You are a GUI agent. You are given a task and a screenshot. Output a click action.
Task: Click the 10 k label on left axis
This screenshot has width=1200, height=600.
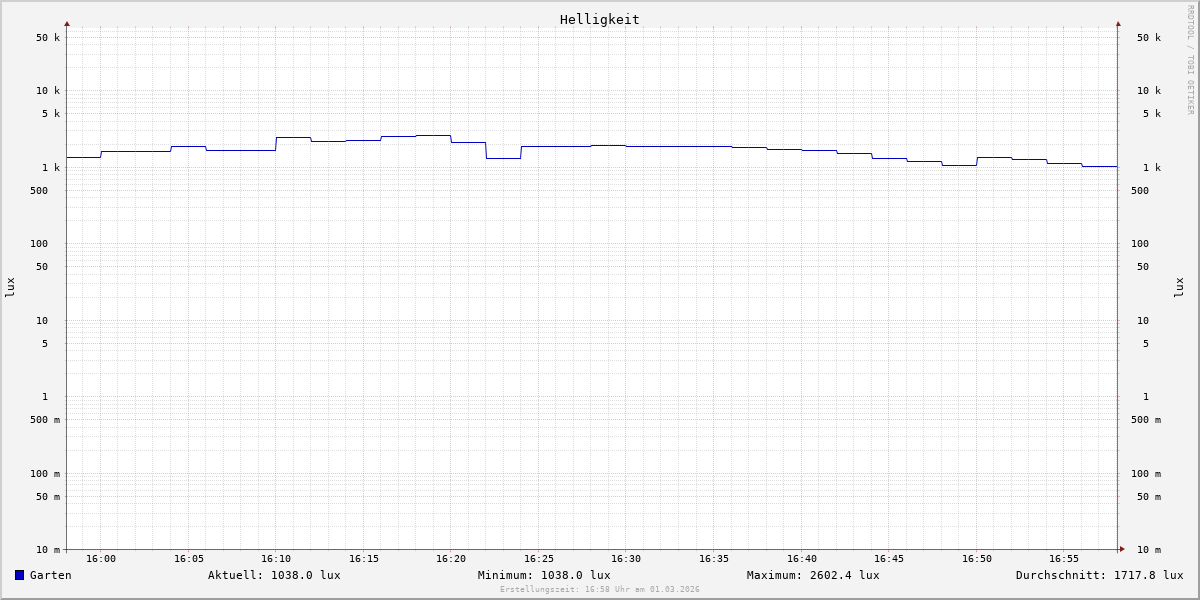tap(48, 91)
